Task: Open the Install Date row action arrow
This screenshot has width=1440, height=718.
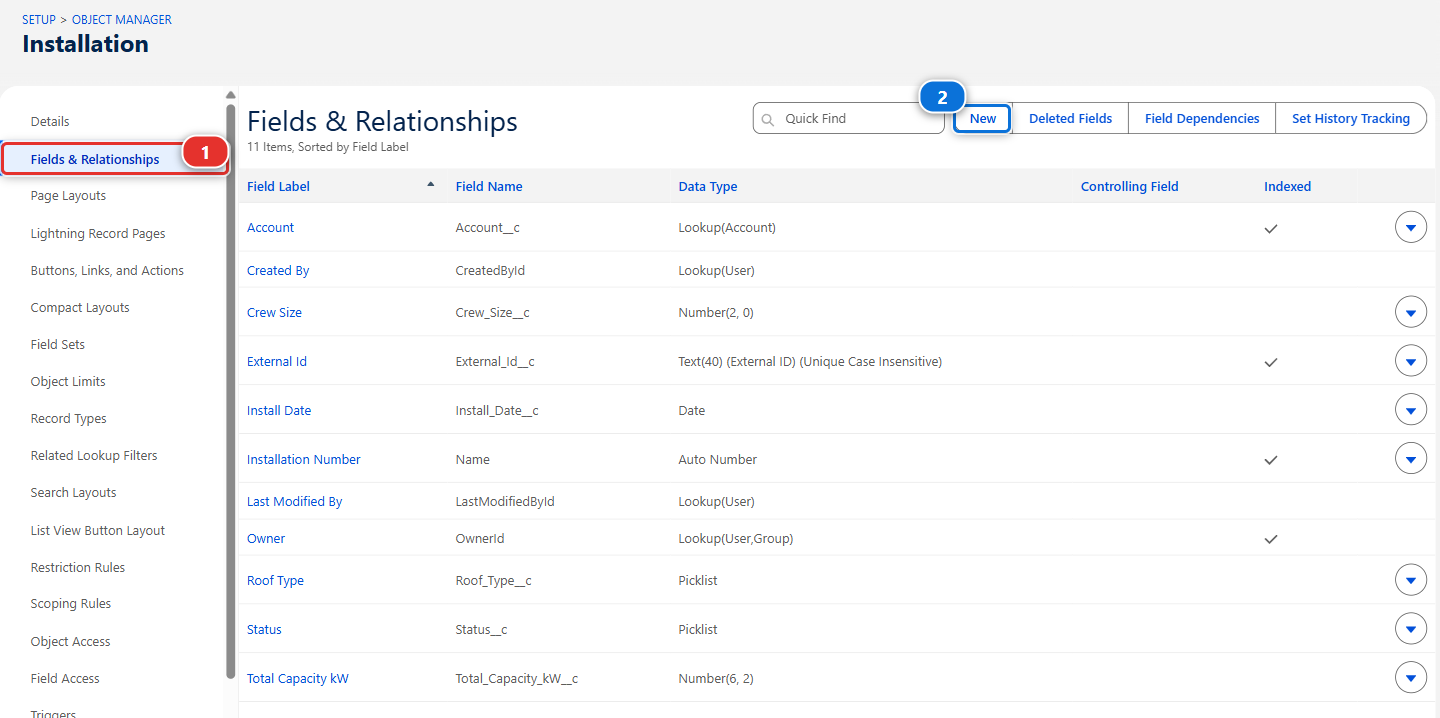Action: 1411,410
